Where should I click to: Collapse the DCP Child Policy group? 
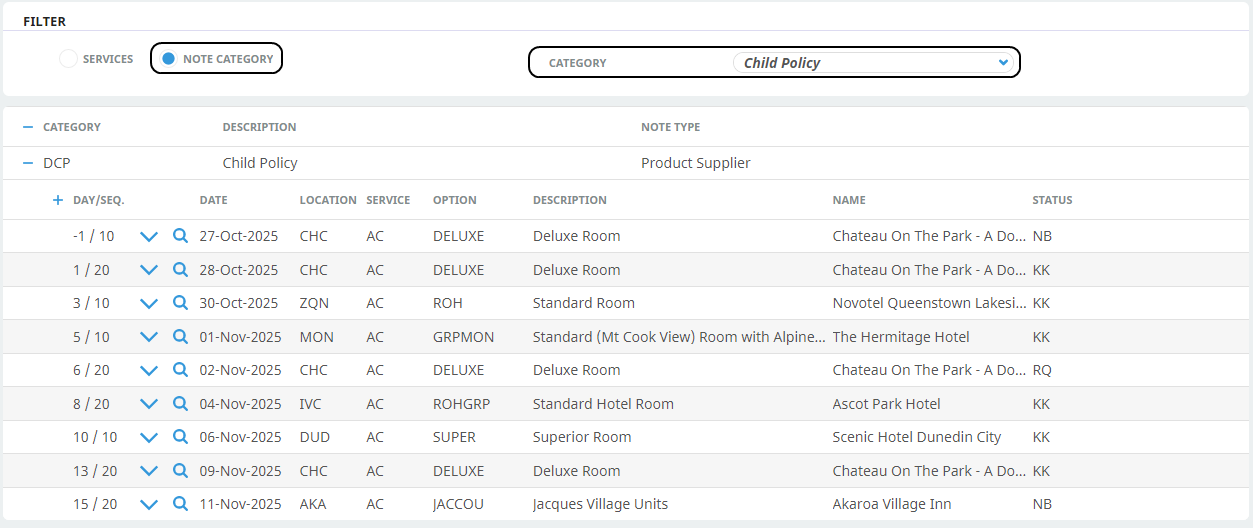pyautogui.click(x=28, y=163)
